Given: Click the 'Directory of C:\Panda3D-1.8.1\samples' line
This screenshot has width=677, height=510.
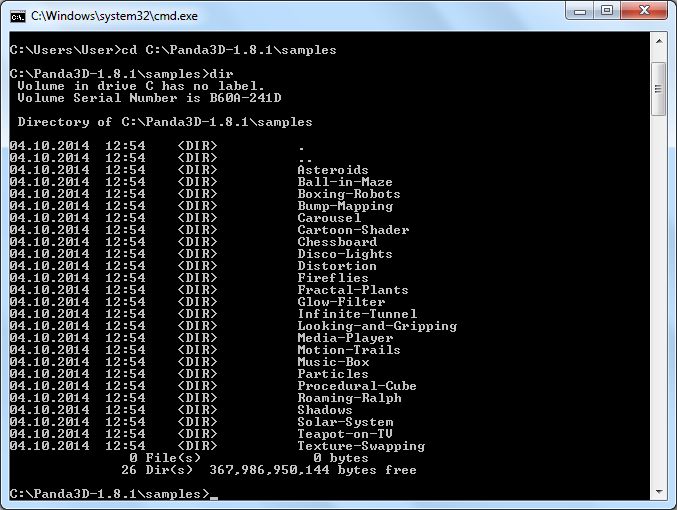Looking at the screenshot, I should pos(165,122).
